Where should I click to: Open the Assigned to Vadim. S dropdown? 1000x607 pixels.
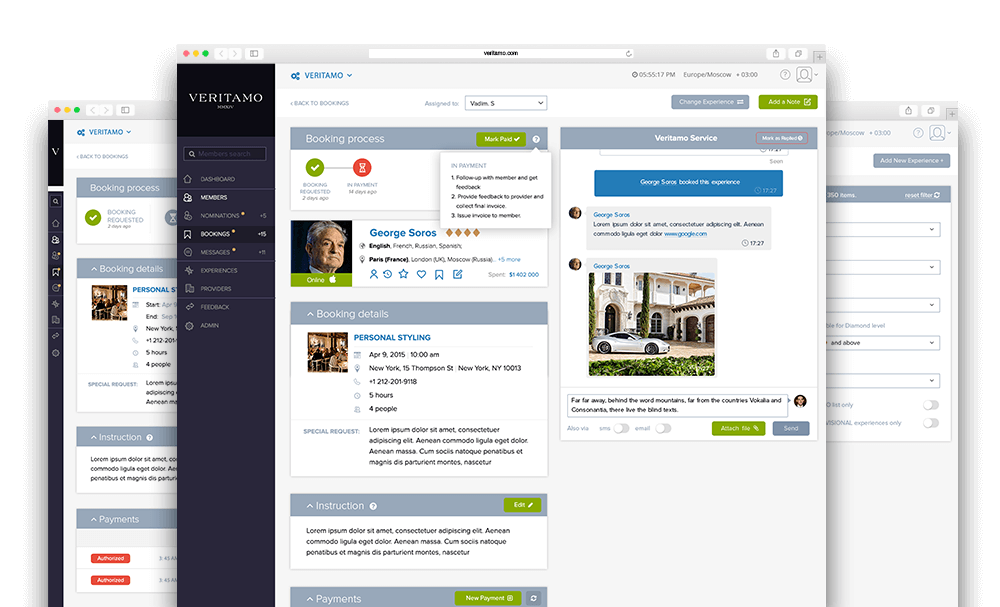click(506, 102)
